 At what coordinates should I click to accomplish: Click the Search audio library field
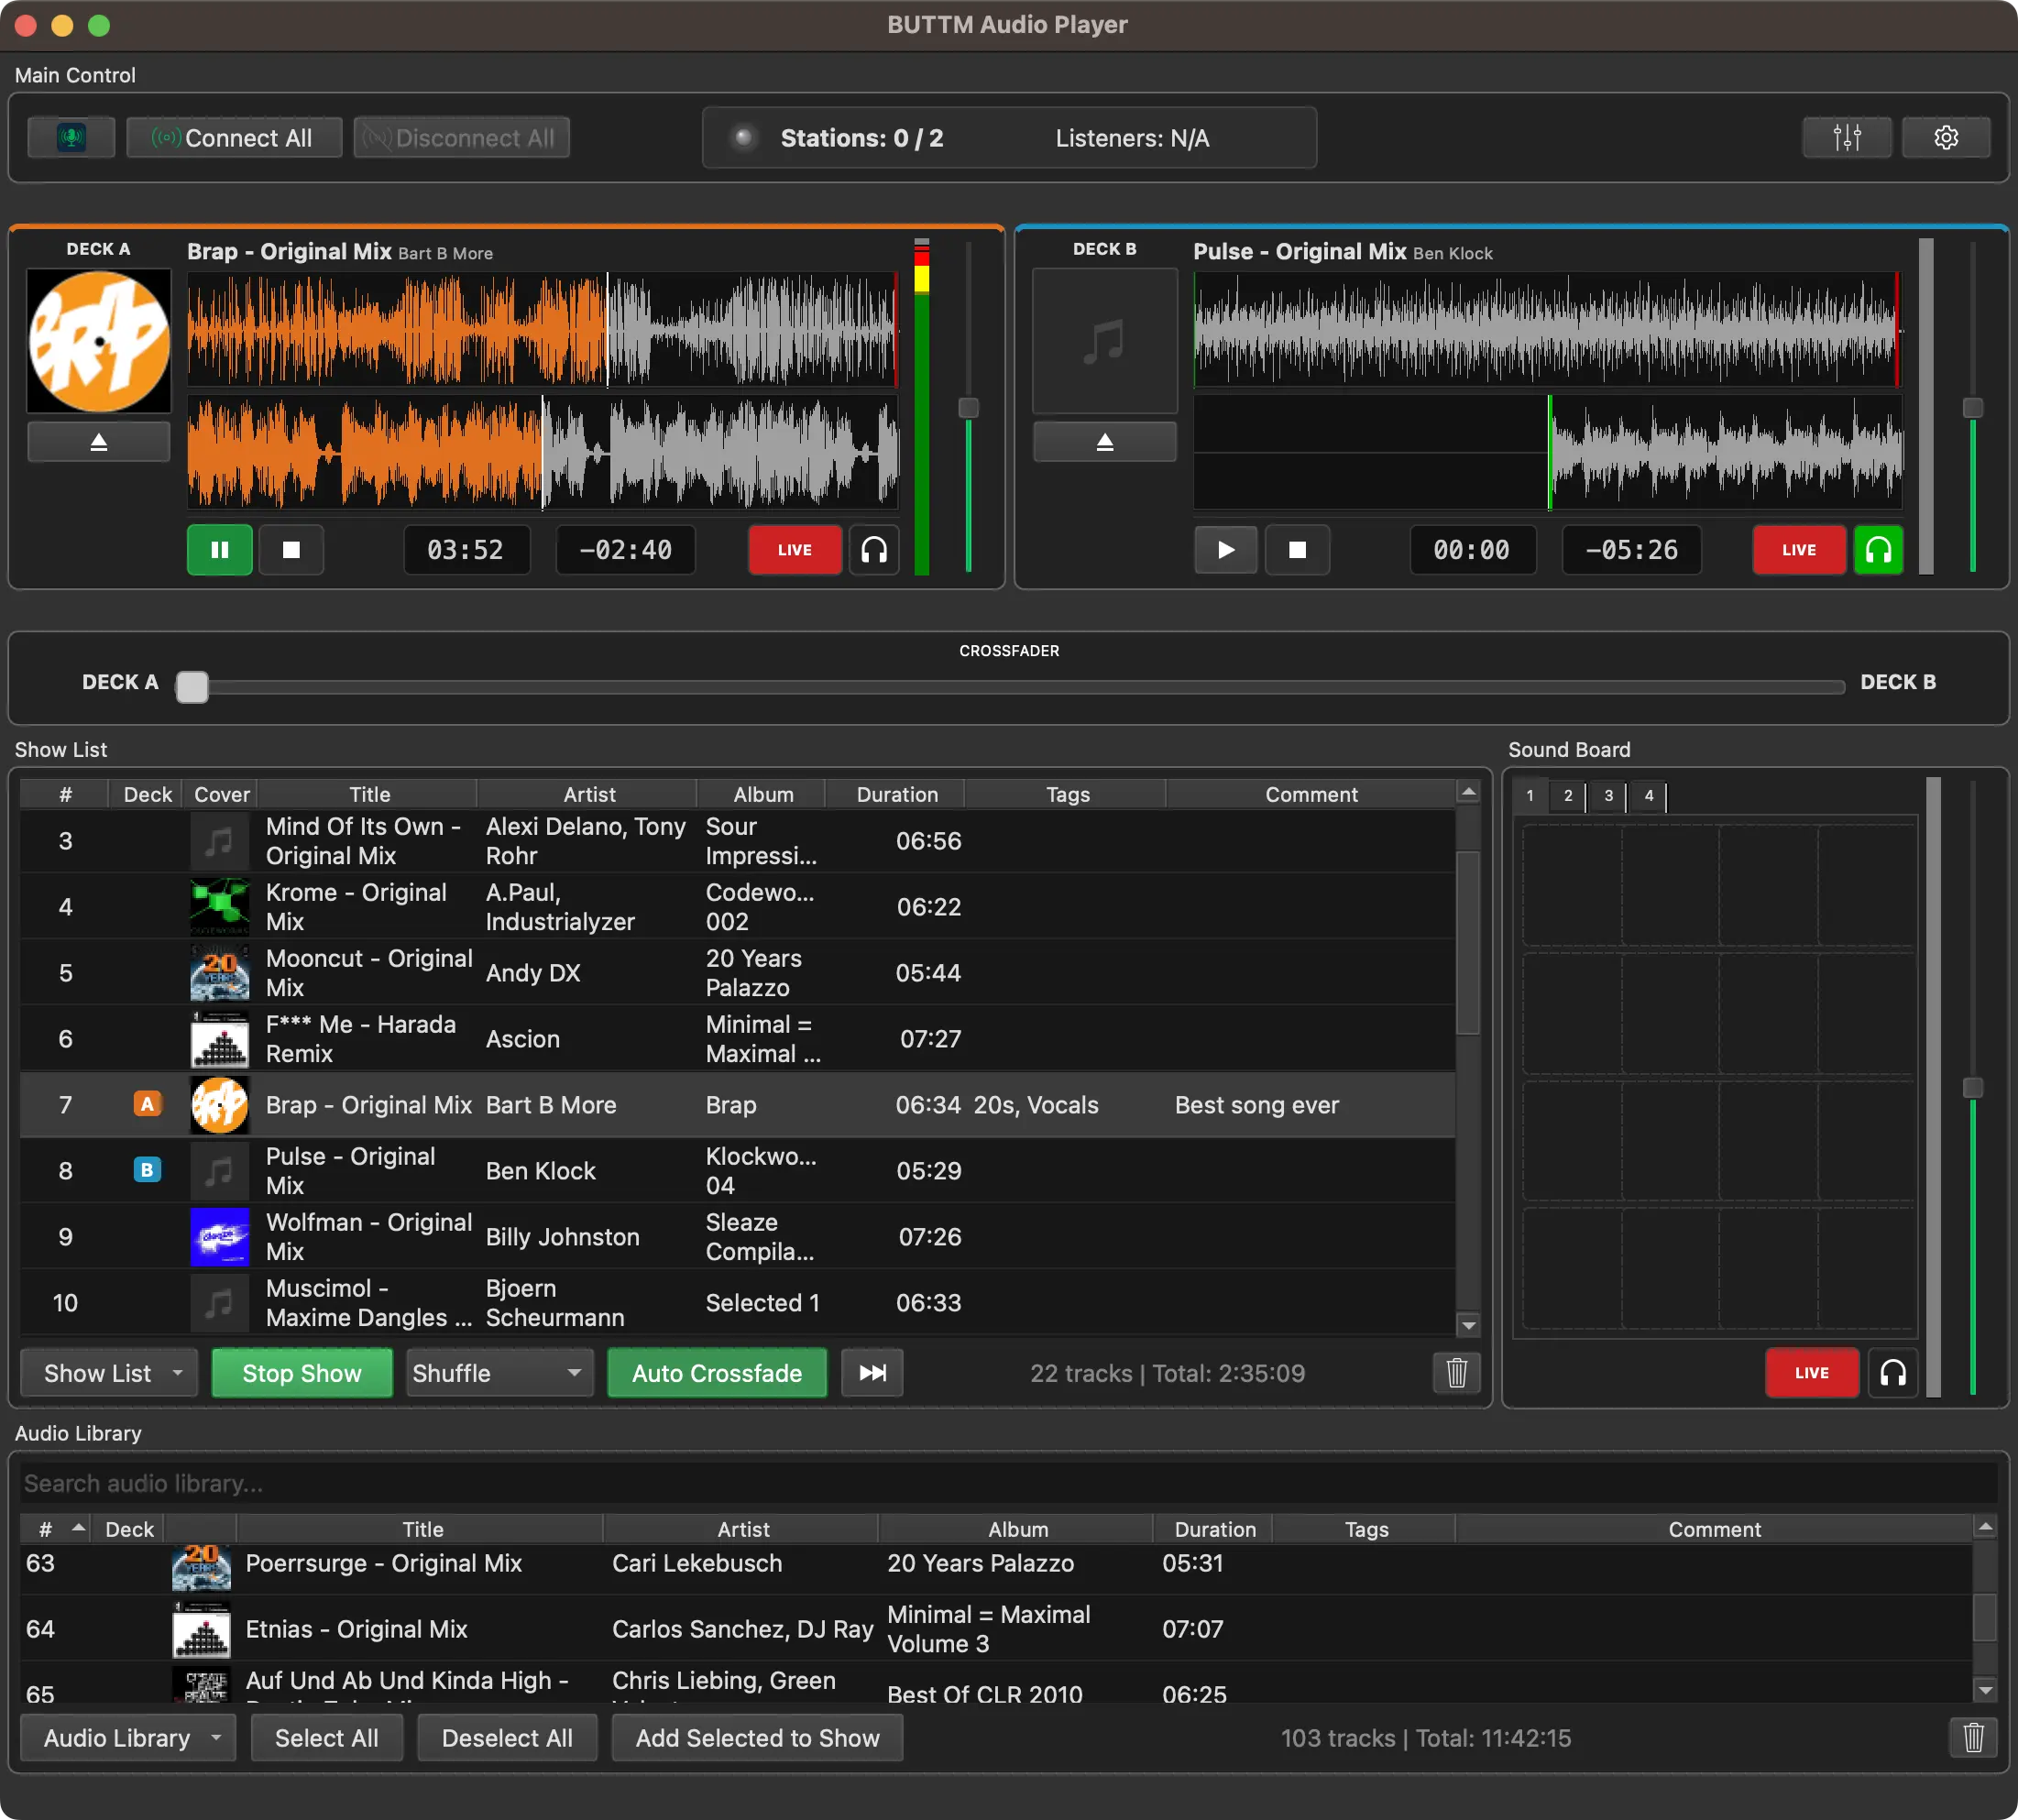(1008, 1483)
